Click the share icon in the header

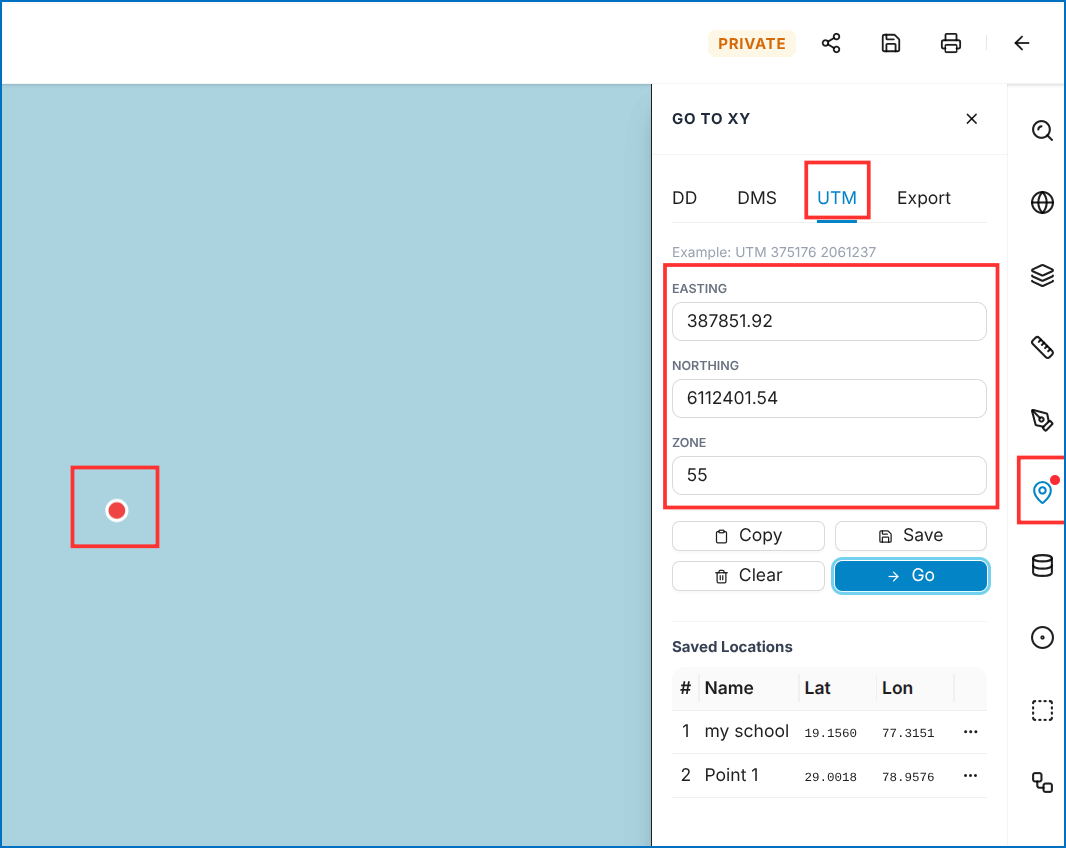[x=831, y=43]
